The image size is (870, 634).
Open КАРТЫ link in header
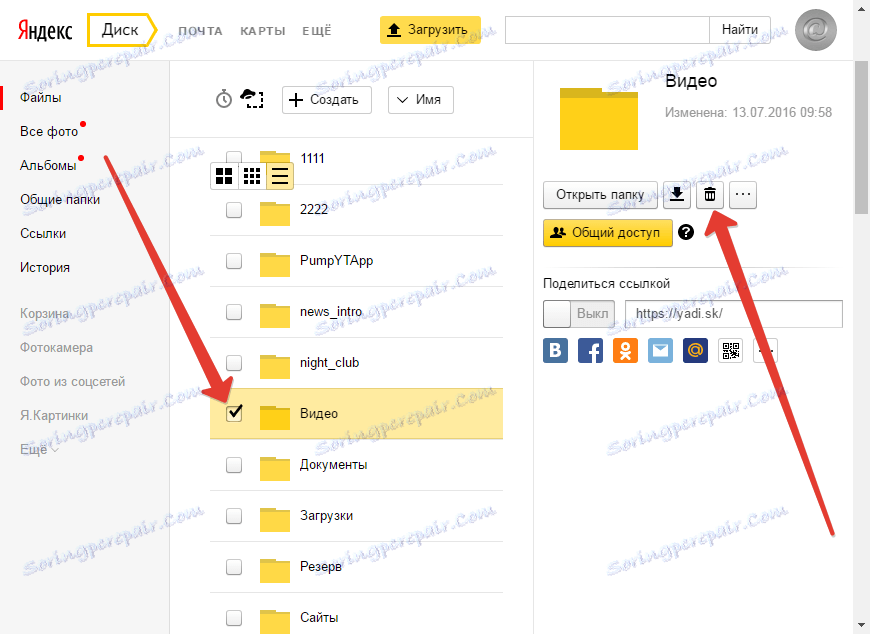click(263, 31)
